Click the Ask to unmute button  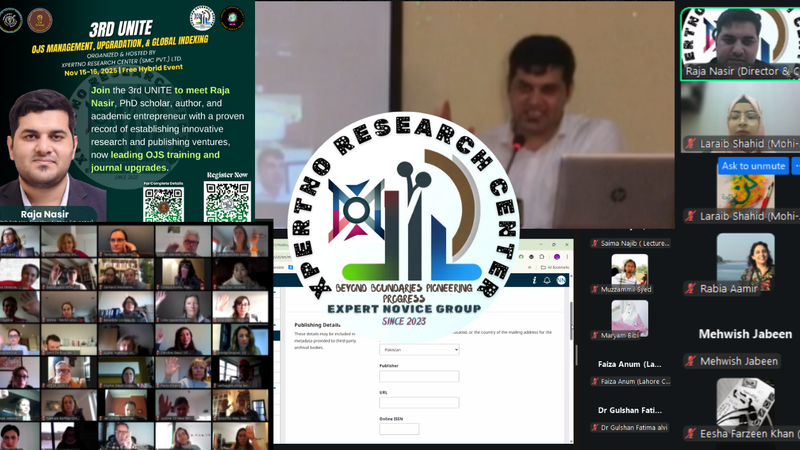(753, 166)
